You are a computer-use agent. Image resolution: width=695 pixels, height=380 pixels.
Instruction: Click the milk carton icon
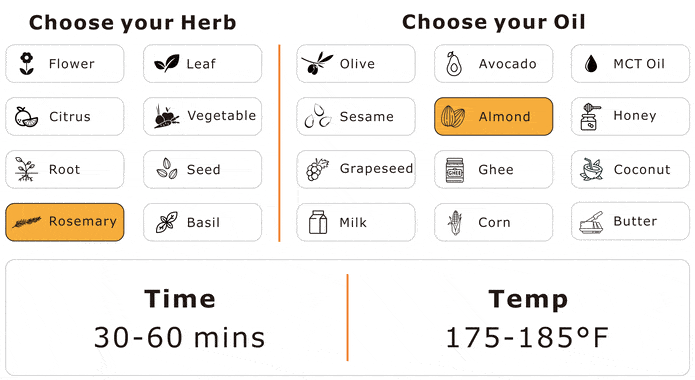(318, 222)
